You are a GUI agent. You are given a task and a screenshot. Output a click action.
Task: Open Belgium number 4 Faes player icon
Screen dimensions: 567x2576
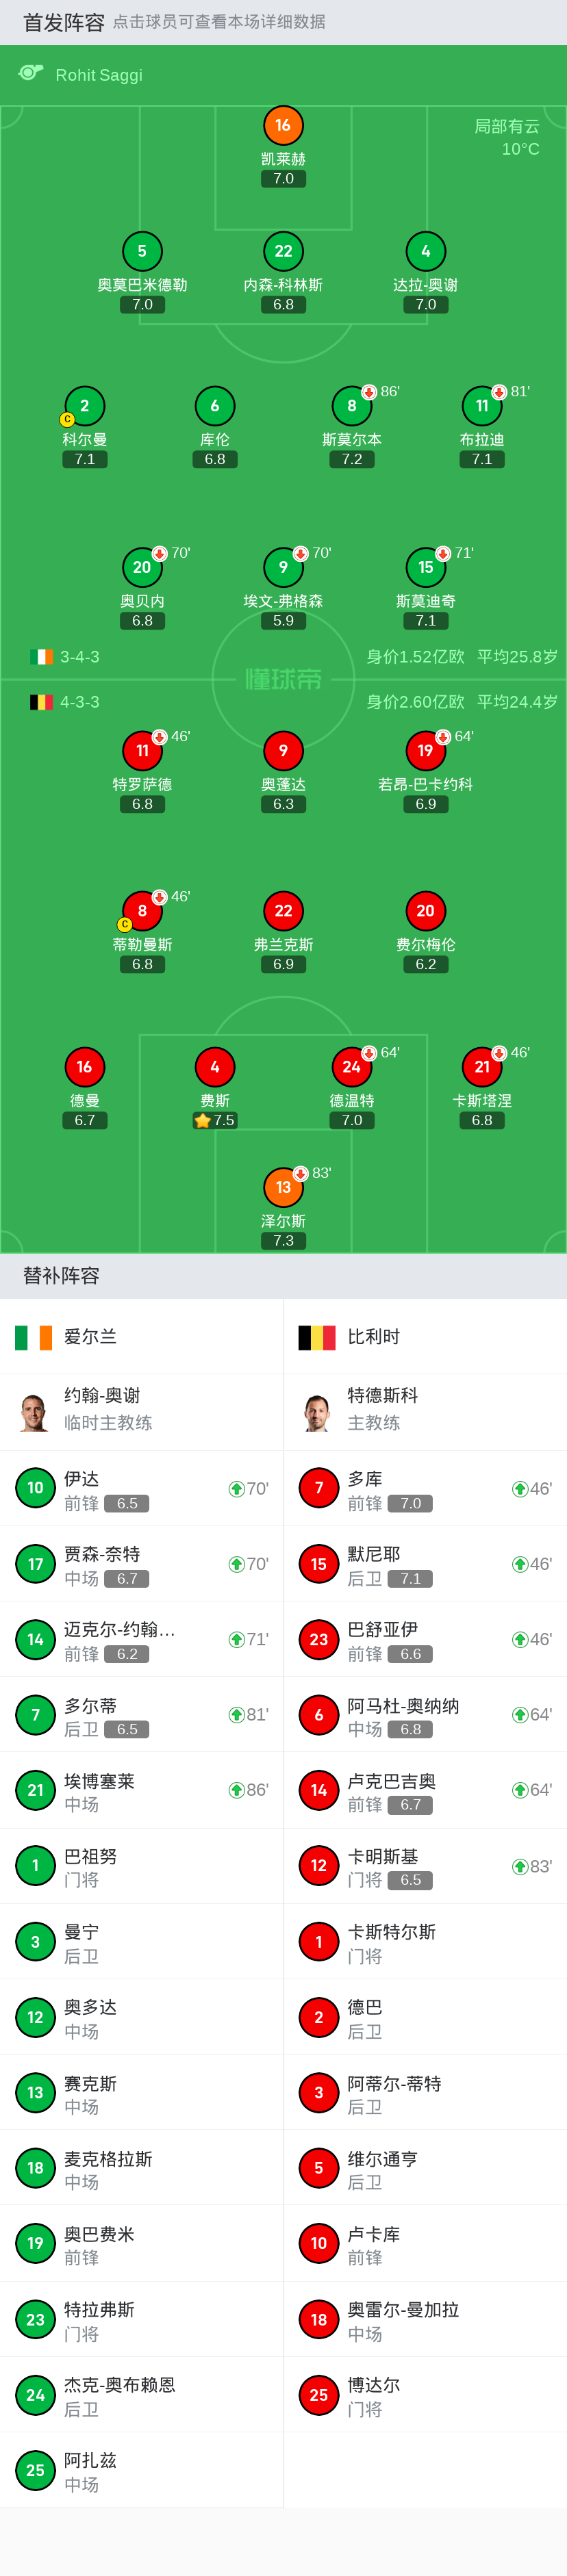pyautogui.click(x=214, y=1067)
